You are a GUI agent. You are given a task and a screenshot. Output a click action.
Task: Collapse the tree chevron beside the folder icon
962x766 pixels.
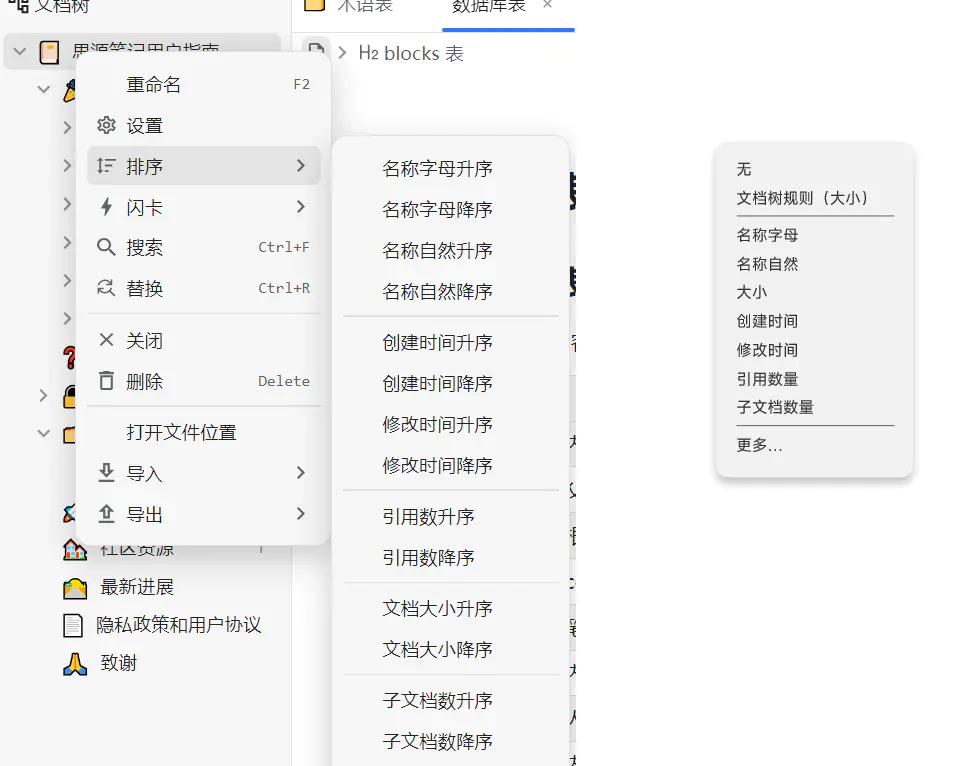click(x=44, y=434)
